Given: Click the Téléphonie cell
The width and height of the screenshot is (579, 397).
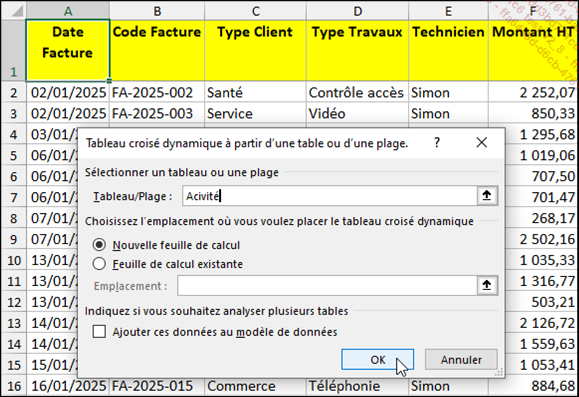Looking at the screenshot, I should pyautogui.click(x=357, y=386).
